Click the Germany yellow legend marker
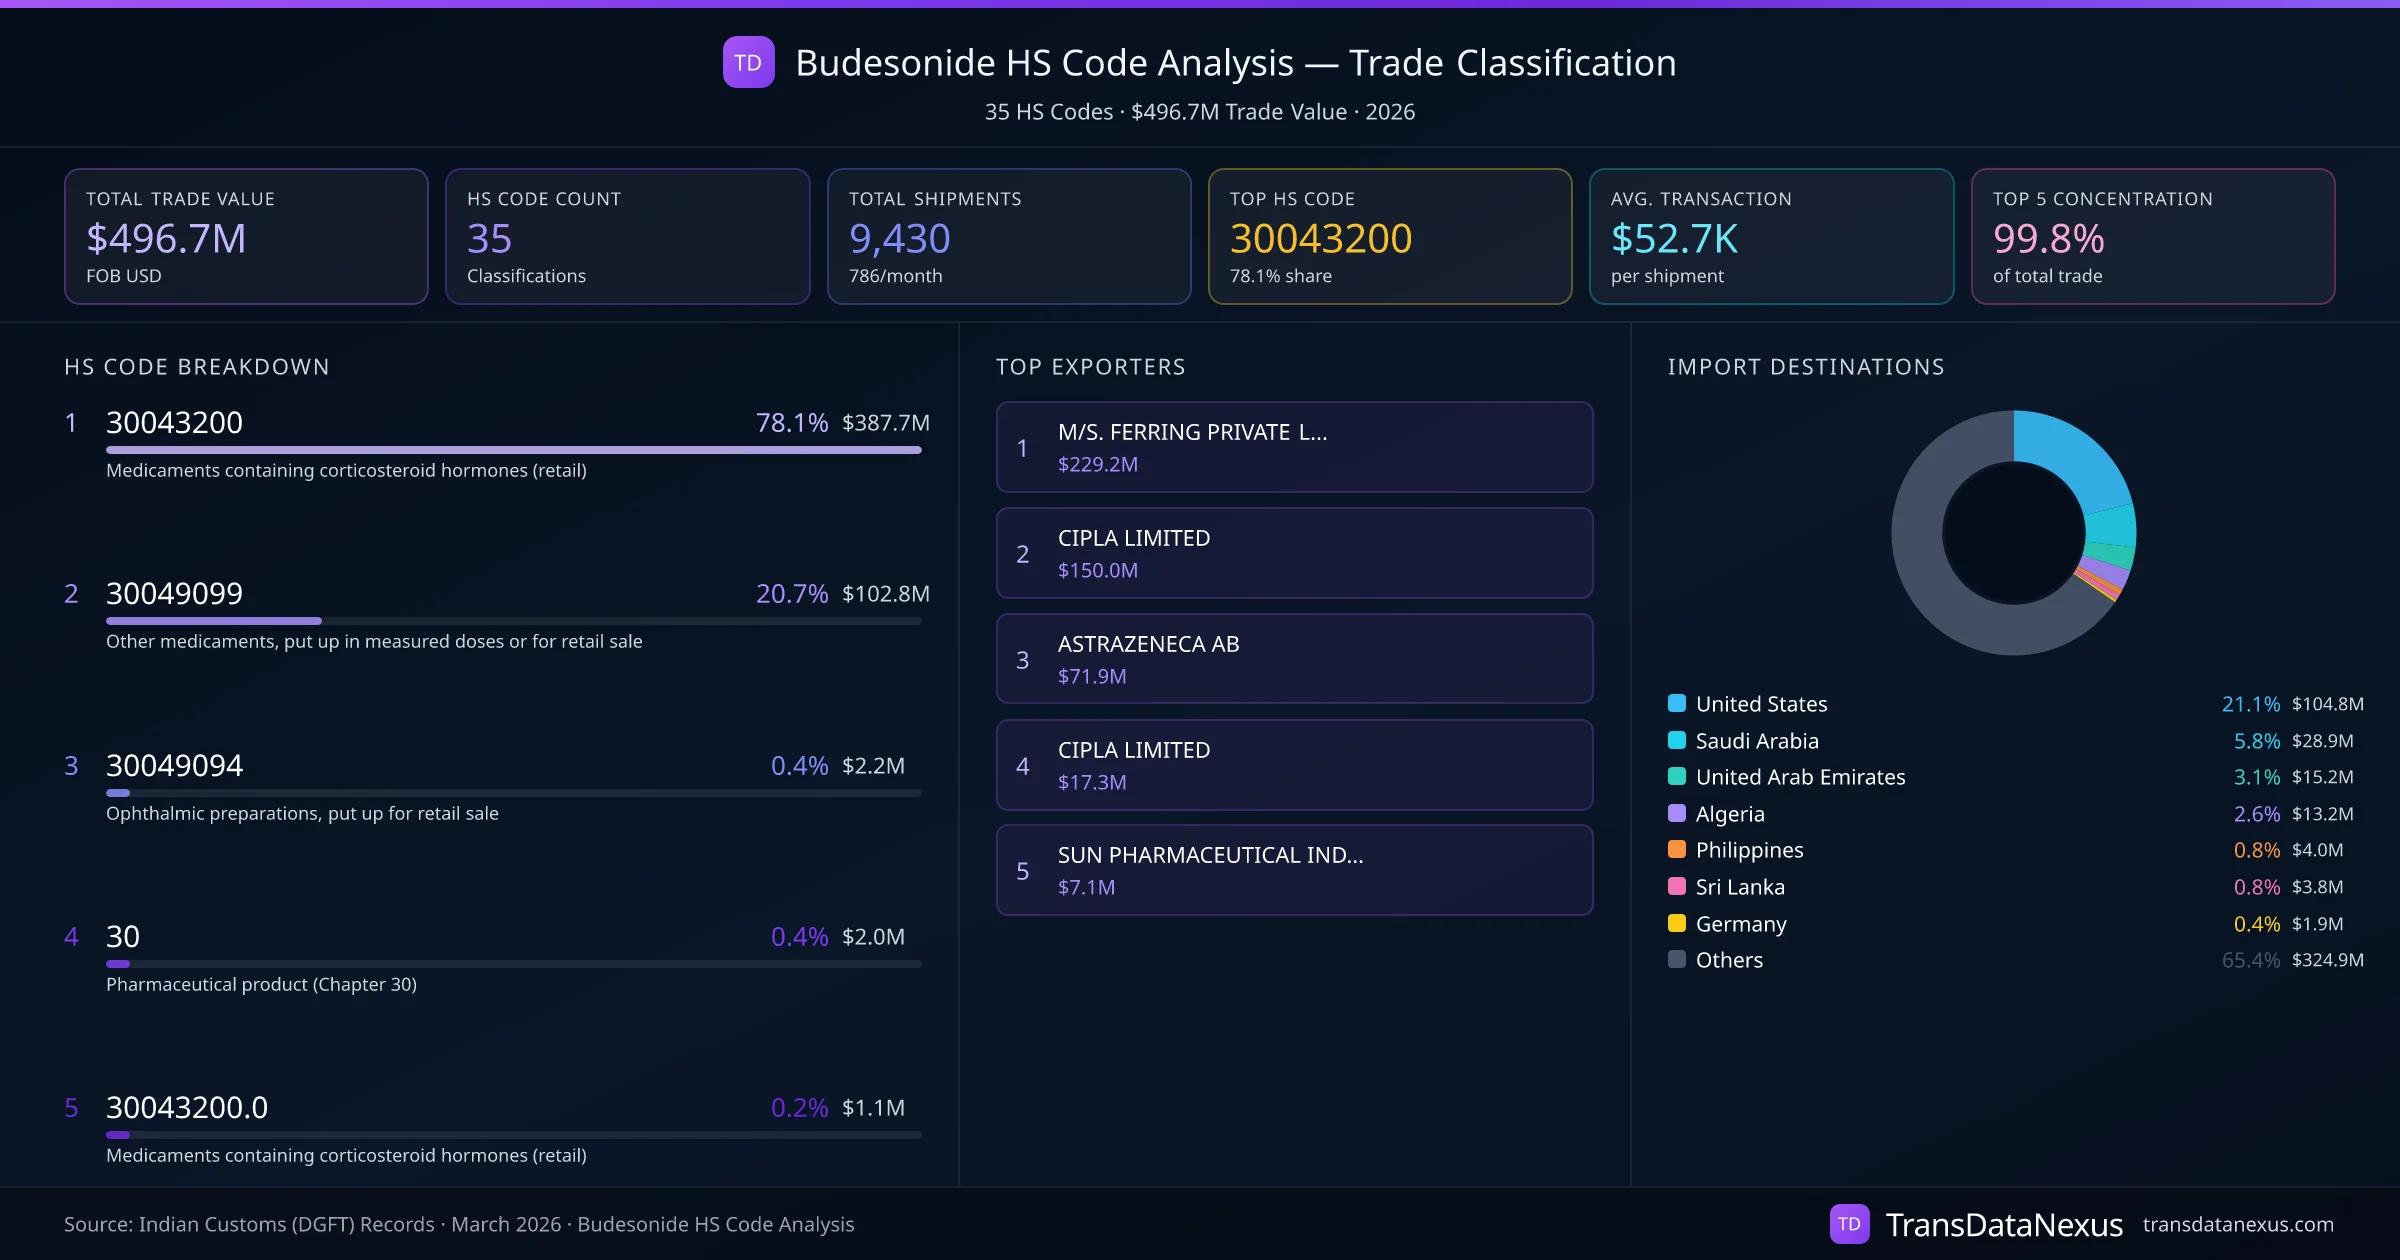2400x1260 pixels. [x=1677, y=923]
